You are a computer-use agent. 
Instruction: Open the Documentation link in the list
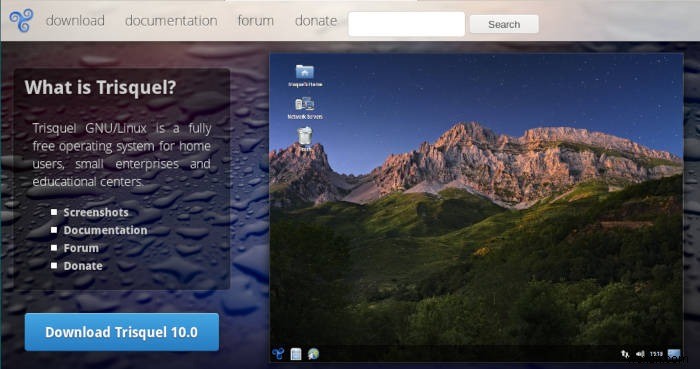coord(105,230)
